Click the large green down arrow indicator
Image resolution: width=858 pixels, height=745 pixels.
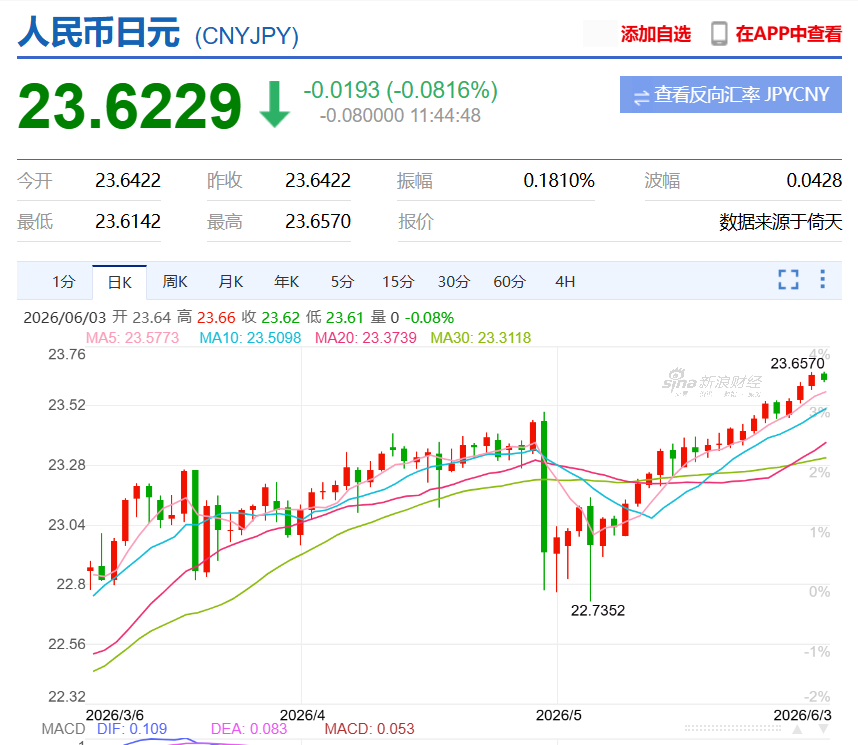coord(274,104)
